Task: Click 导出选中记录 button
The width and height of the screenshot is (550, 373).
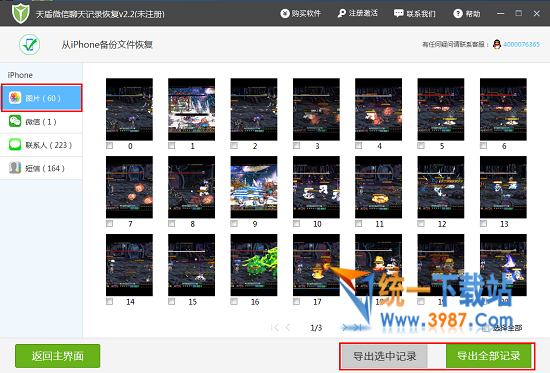Action: (385, 356)
